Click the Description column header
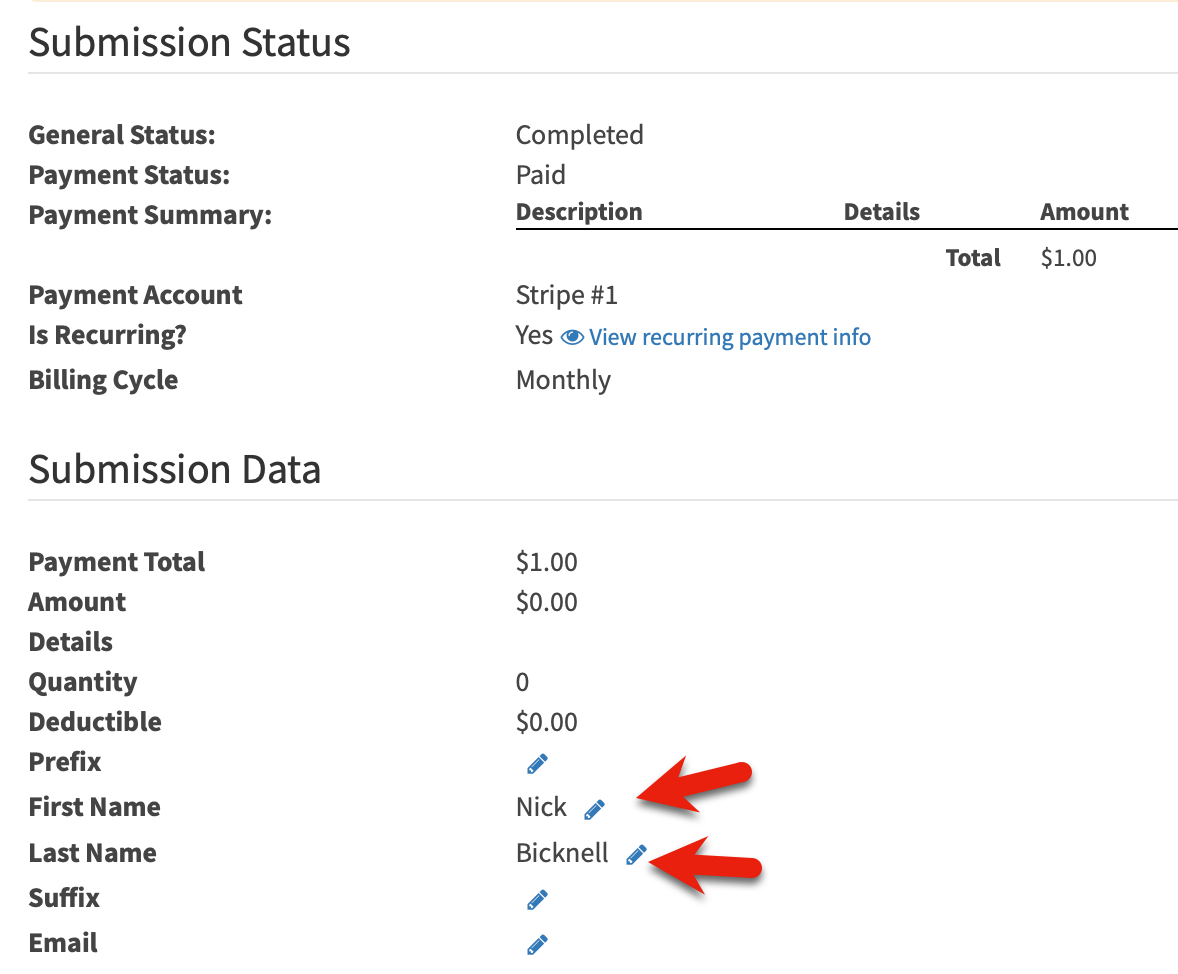 (579, 212)
